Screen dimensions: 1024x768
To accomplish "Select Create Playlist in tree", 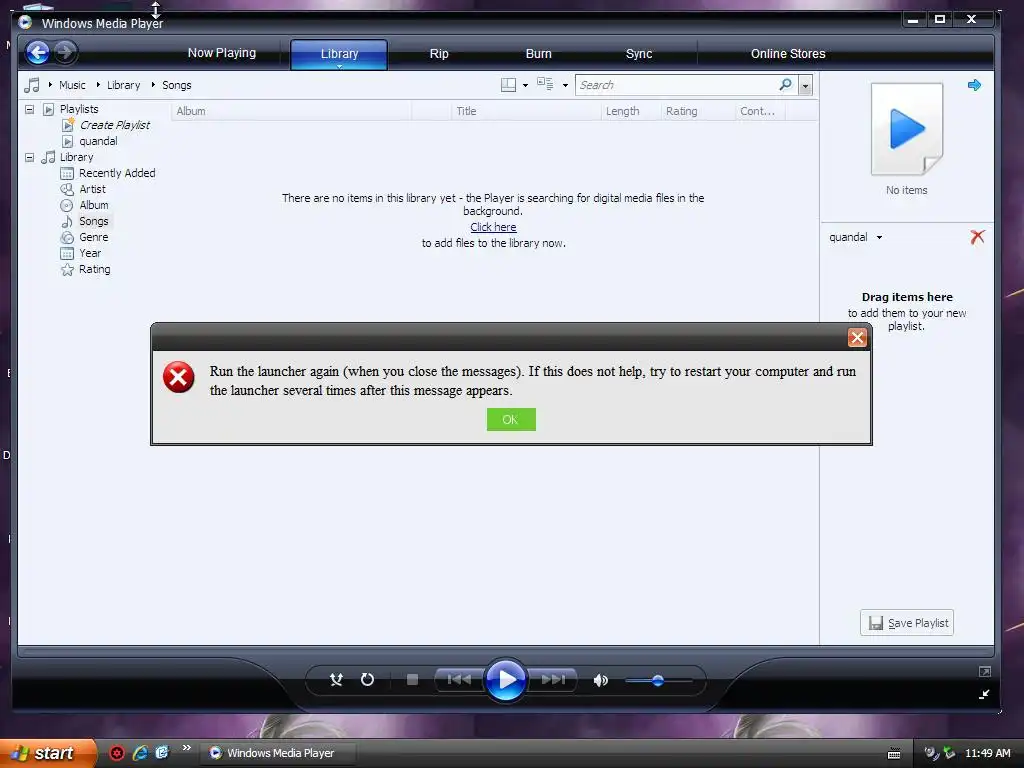I will tap(114, 125).
